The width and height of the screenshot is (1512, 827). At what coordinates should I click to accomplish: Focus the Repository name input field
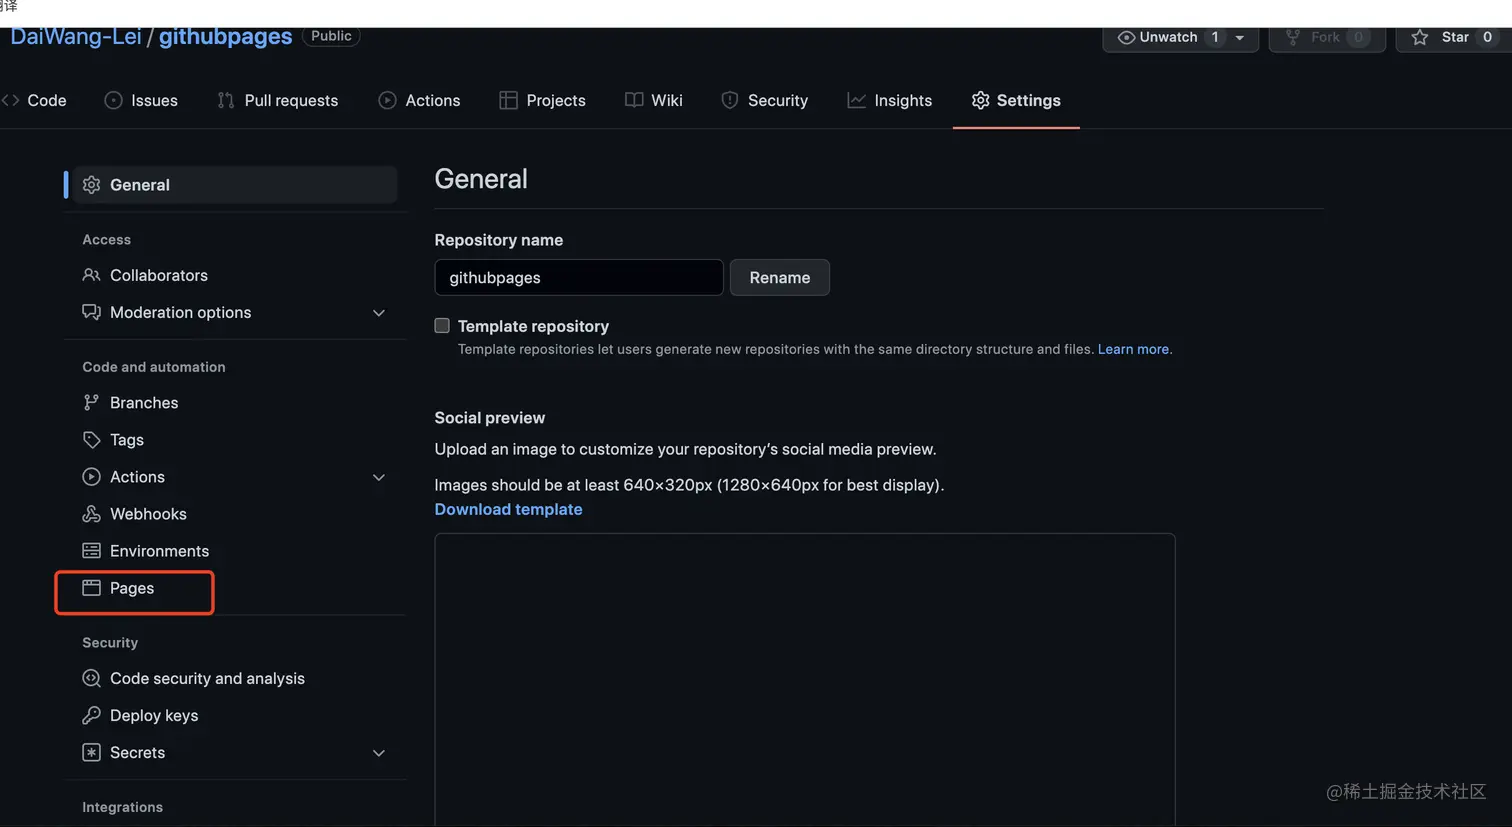point(579,277)
